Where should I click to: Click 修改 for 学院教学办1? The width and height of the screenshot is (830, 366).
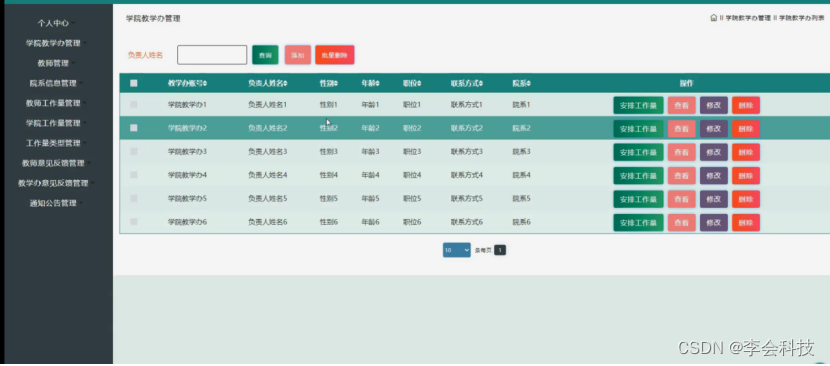click(714, 105)
